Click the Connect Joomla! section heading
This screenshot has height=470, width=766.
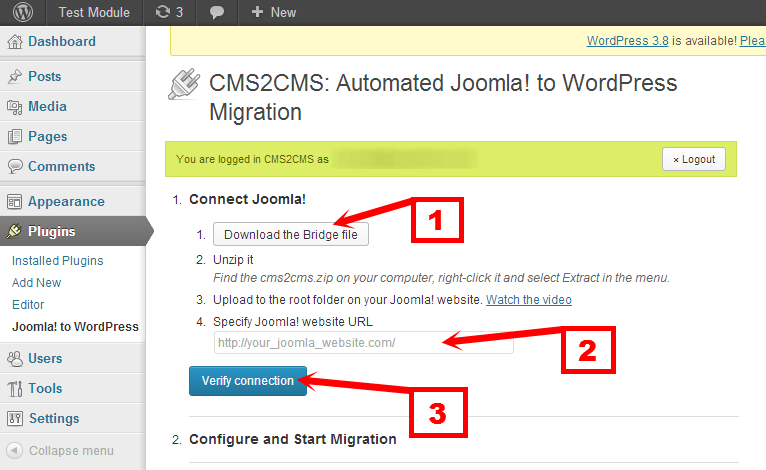click(x=248, y=199)
